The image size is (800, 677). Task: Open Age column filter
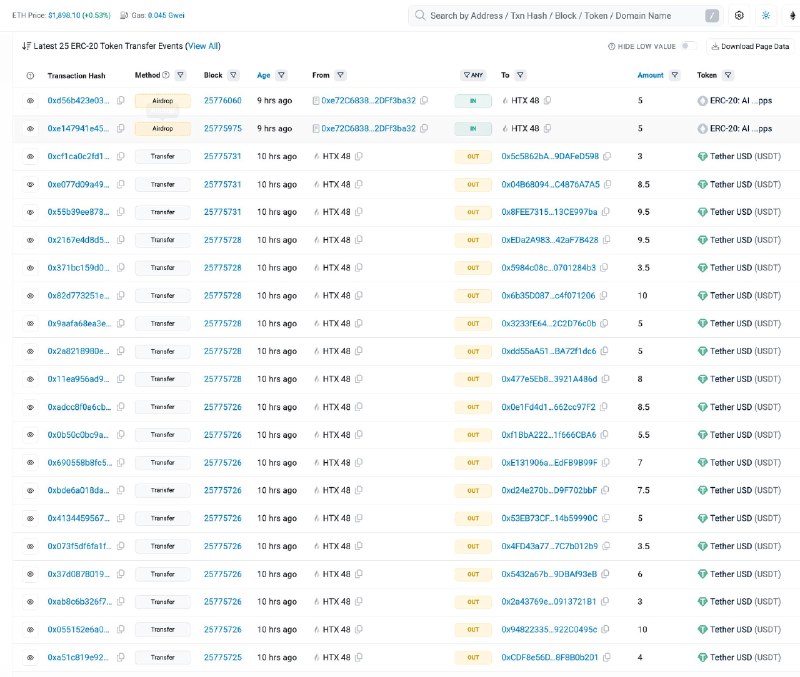pyautogui.click(x=281, y=75)
